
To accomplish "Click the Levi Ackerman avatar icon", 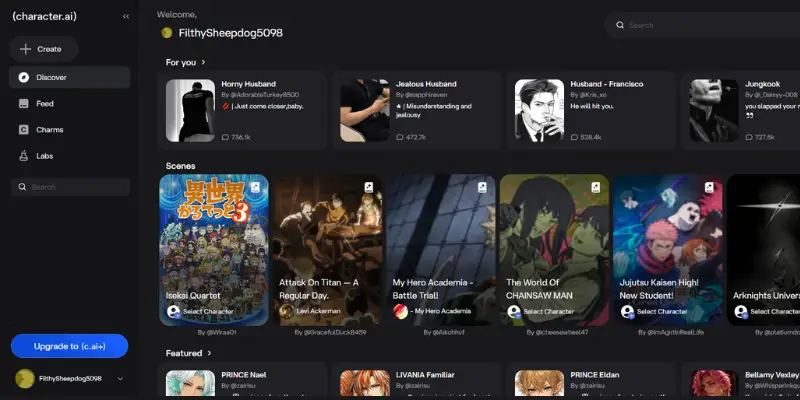I will 287,311.
